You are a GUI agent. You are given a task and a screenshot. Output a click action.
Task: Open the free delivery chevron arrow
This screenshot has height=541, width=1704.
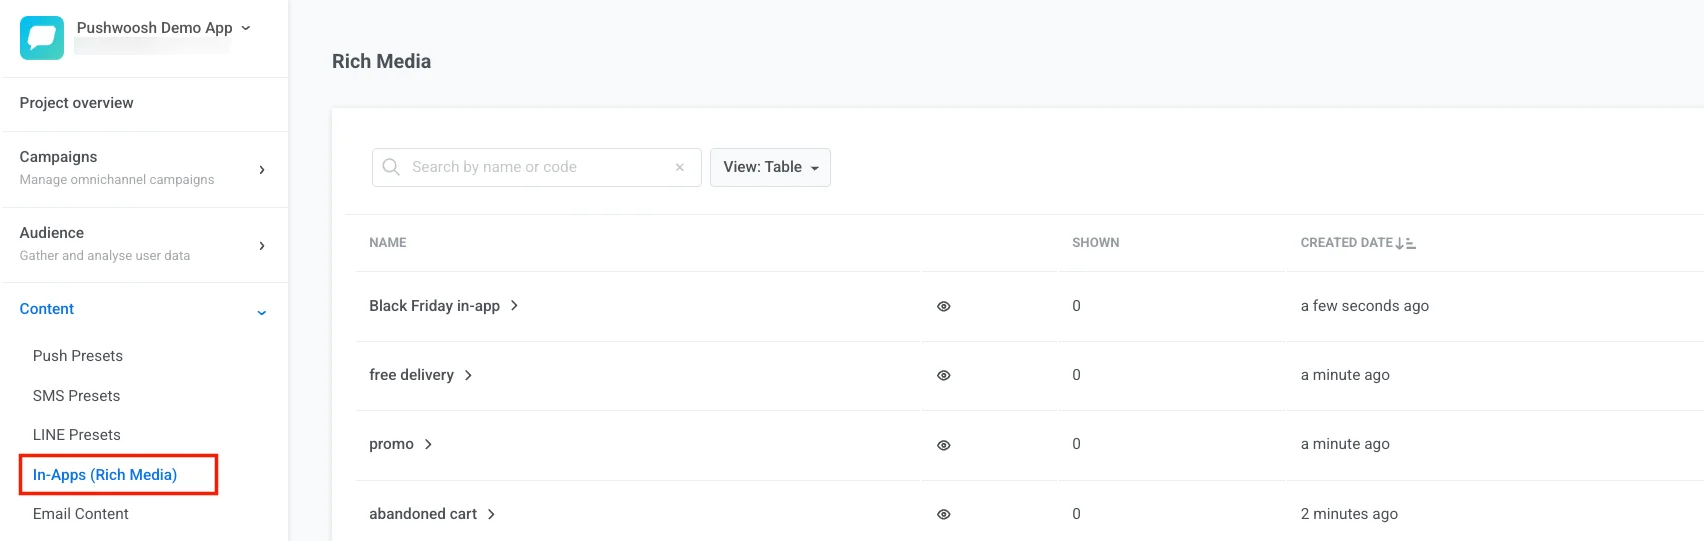coord(468,375)
